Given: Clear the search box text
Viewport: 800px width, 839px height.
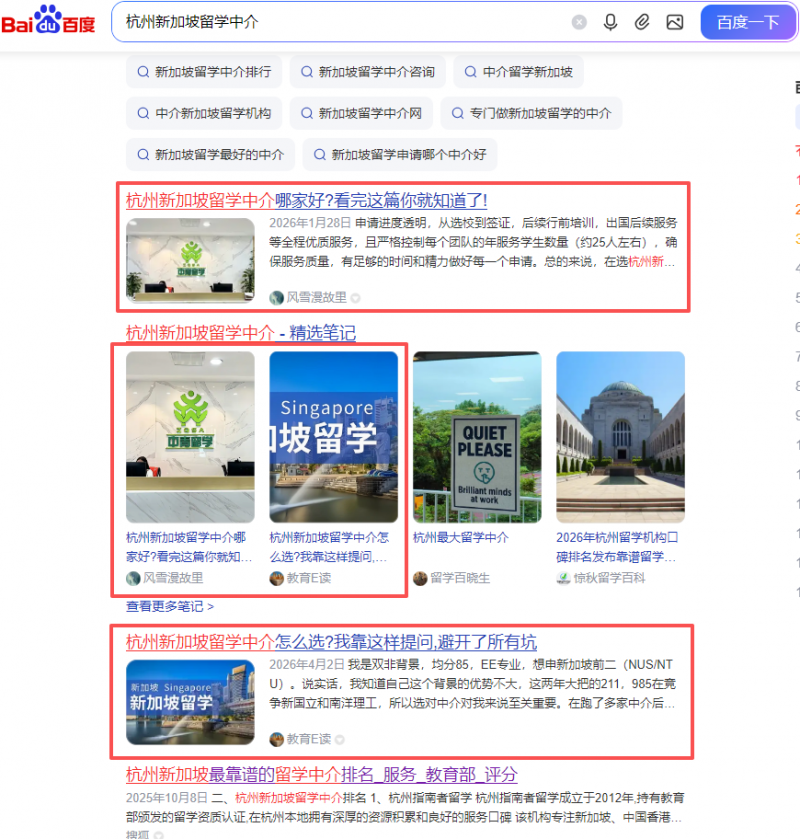Looking at the screenshot, I should [x=579, y=22].
